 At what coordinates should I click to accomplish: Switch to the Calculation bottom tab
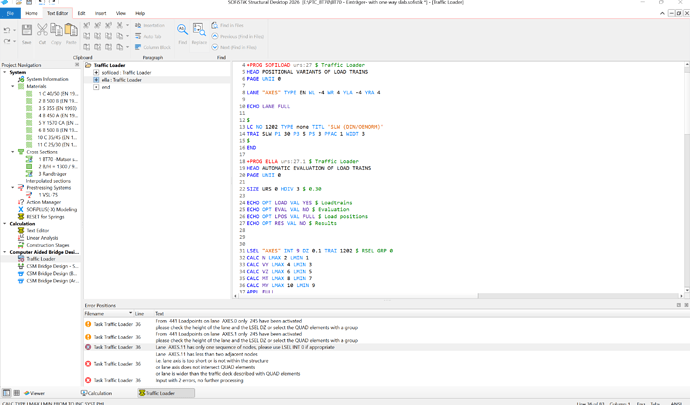(x=97, y=393)
